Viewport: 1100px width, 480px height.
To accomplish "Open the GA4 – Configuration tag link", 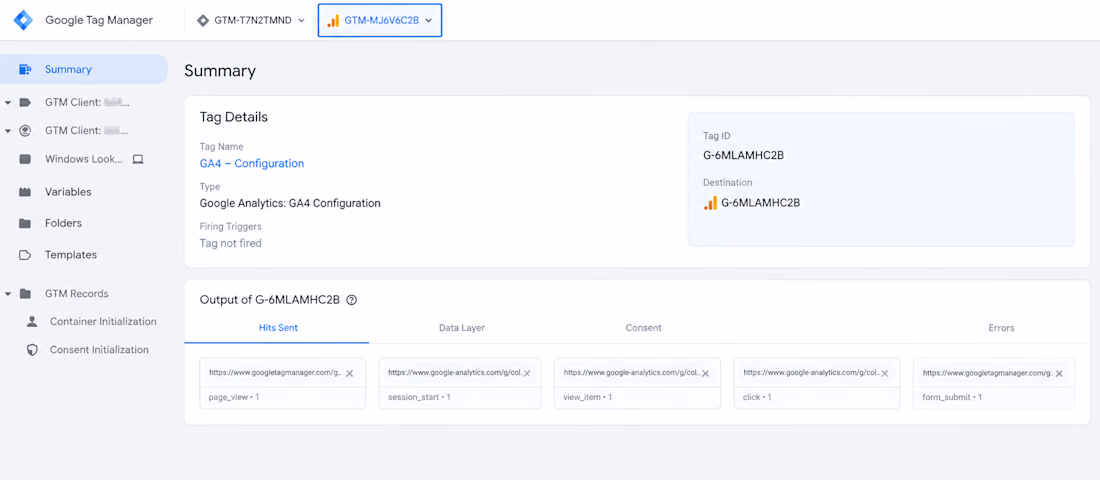I will tap(252, 164).
